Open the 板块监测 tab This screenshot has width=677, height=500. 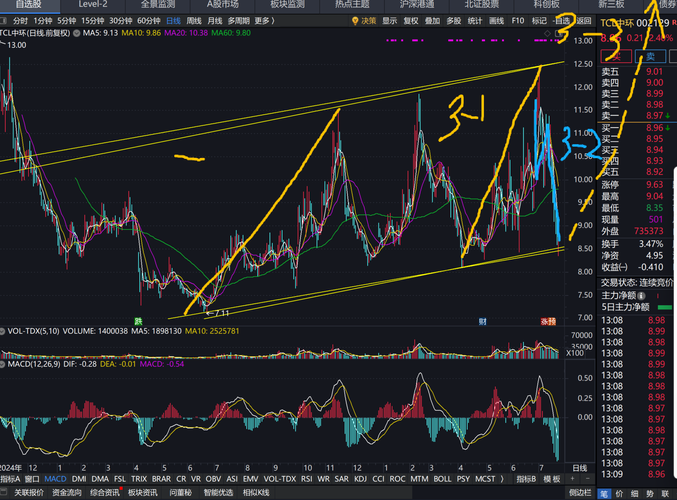click(288, 4)
